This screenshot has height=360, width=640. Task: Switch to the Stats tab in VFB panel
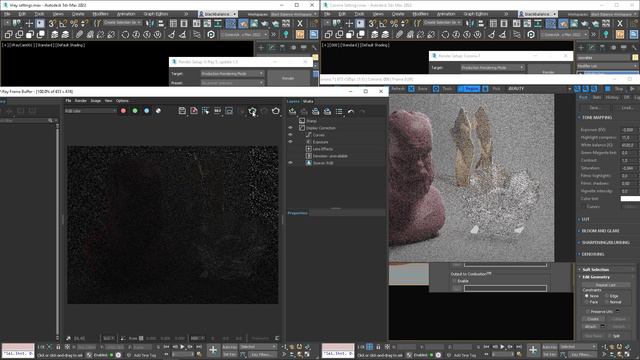308,101
